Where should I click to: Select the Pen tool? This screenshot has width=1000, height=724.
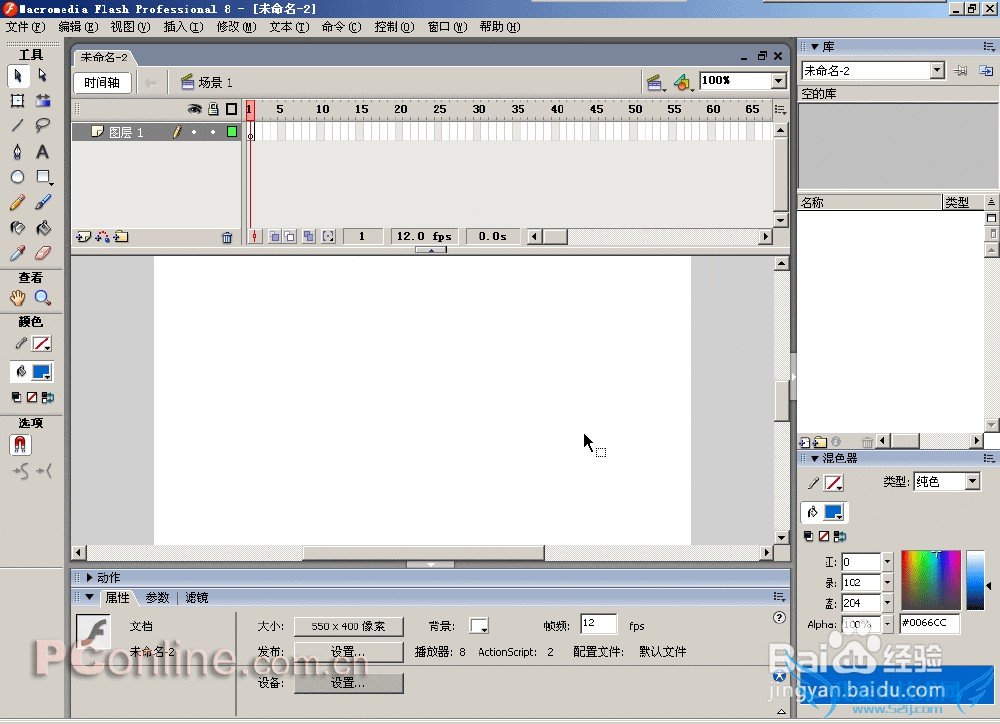pyautogui.click(x=17, y=152)
